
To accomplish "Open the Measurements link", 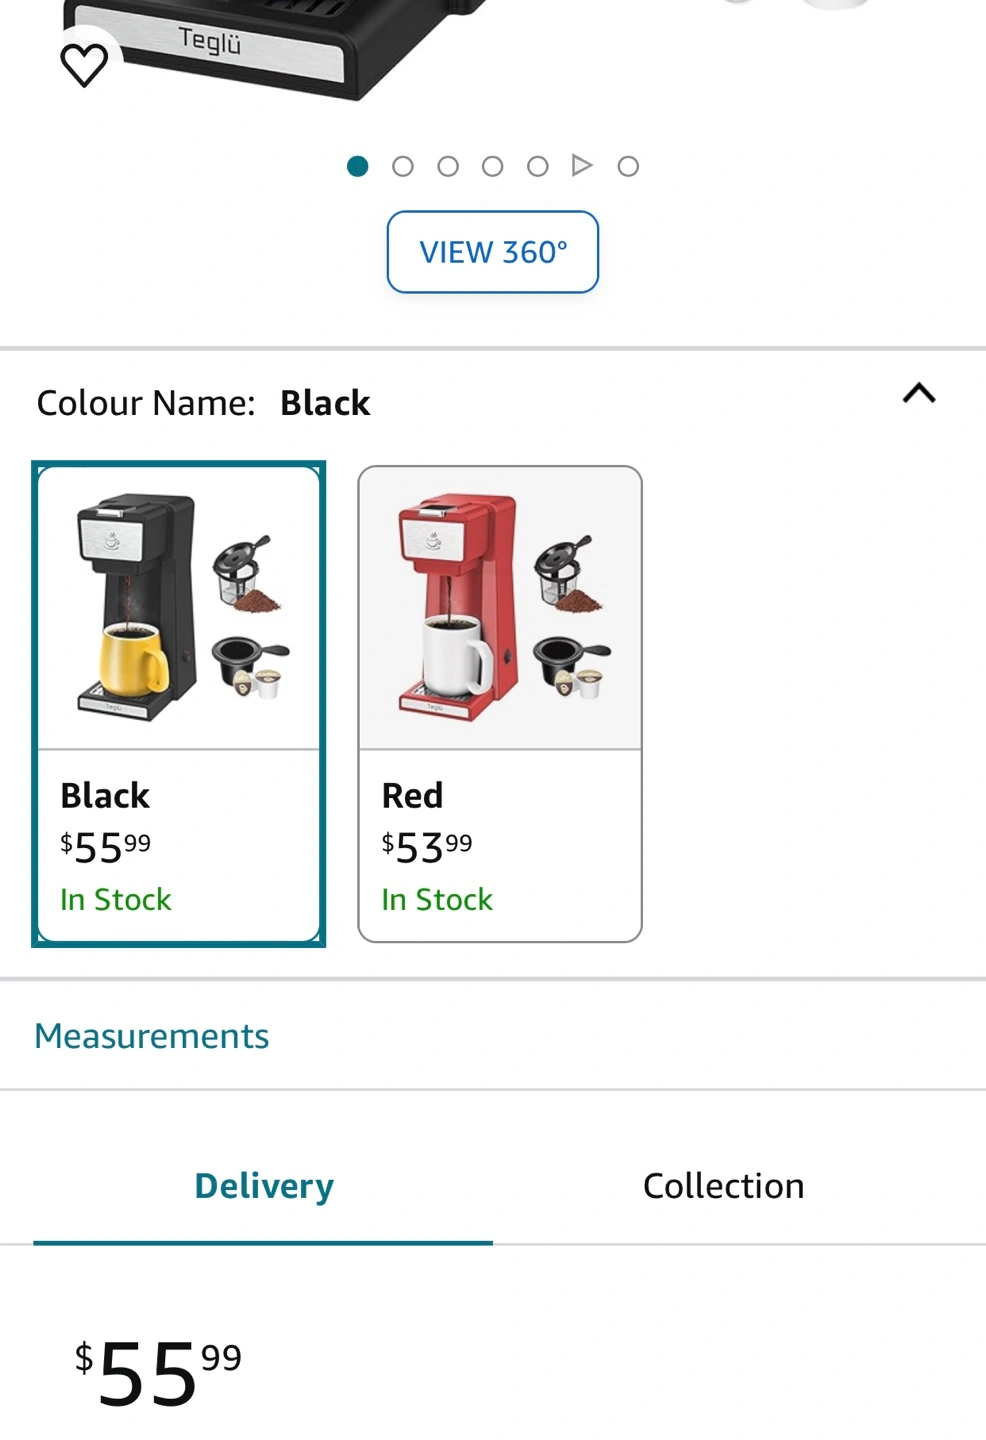I will click(152, 1036).
